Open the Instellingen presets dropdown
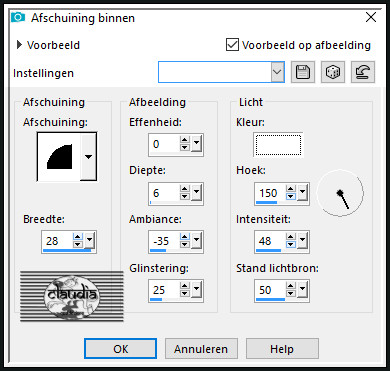390x371 pixels. (277, 72)
